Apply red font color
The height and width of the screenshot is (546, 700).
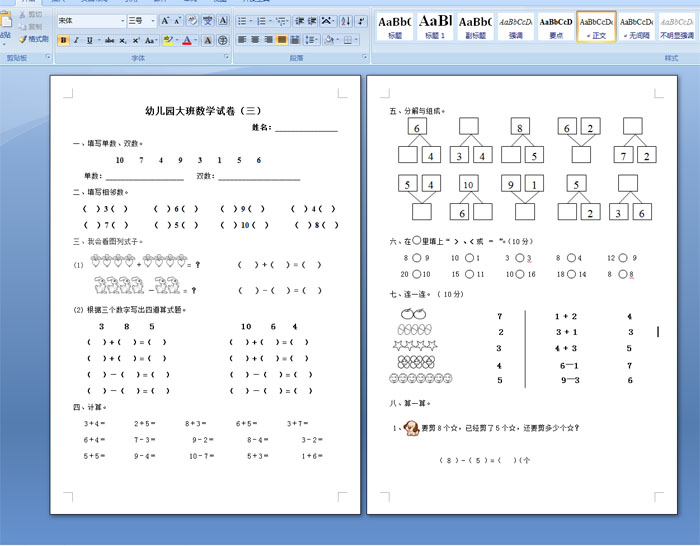pos(187,41)
